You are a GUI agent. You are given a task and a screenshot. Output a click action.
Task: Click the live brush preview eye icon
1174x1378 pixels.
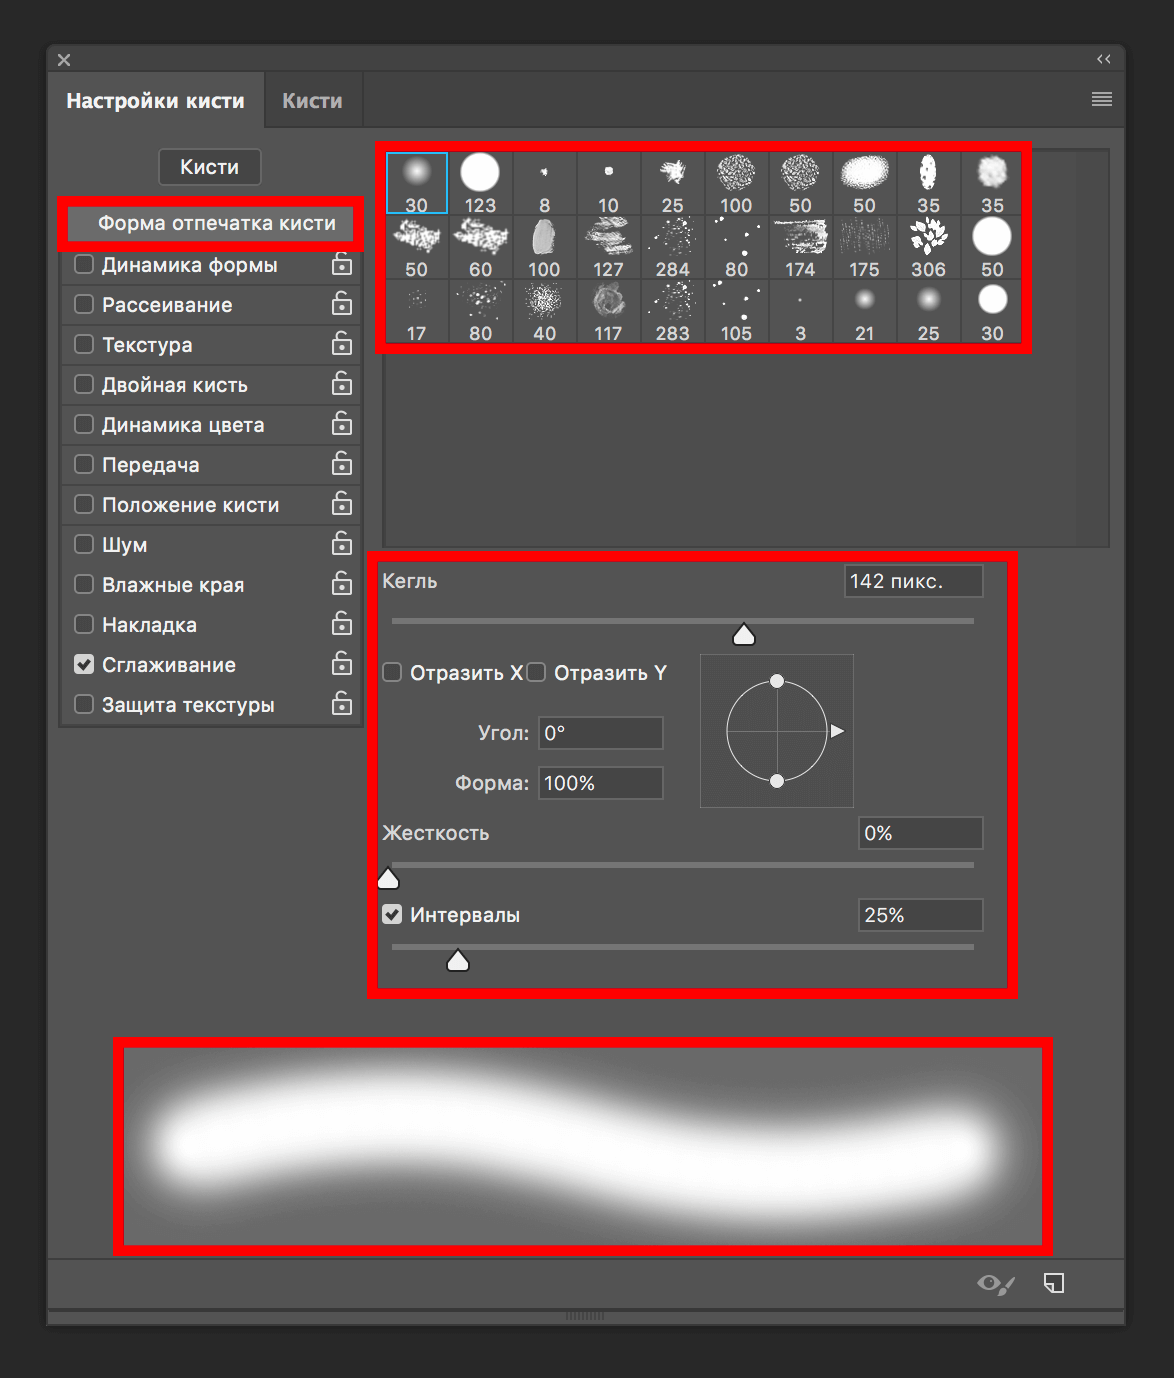coord(995,1284)
